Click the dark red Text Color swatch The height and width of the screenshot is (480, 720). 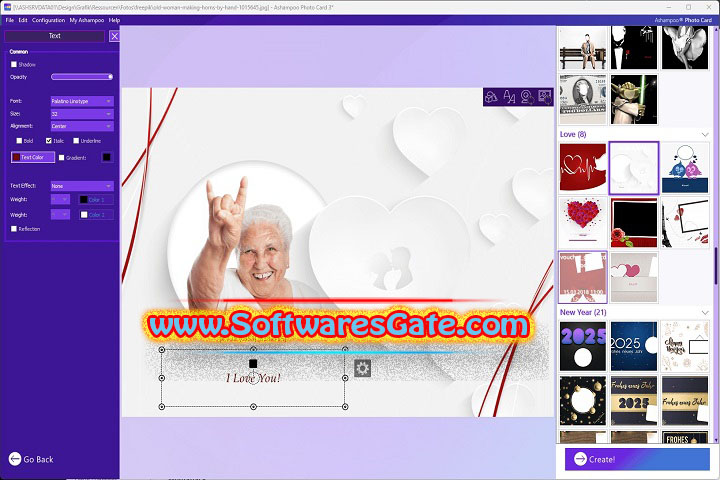[17, 157]
